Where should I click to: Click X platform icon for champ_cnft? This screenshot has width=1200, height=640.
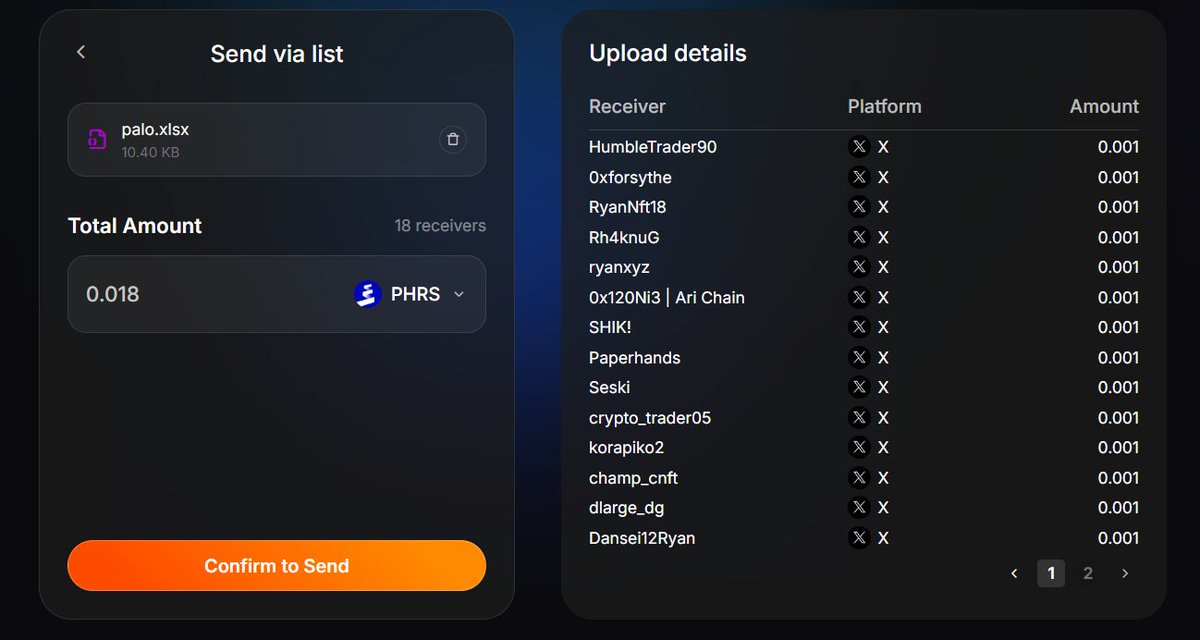[859, 477]
